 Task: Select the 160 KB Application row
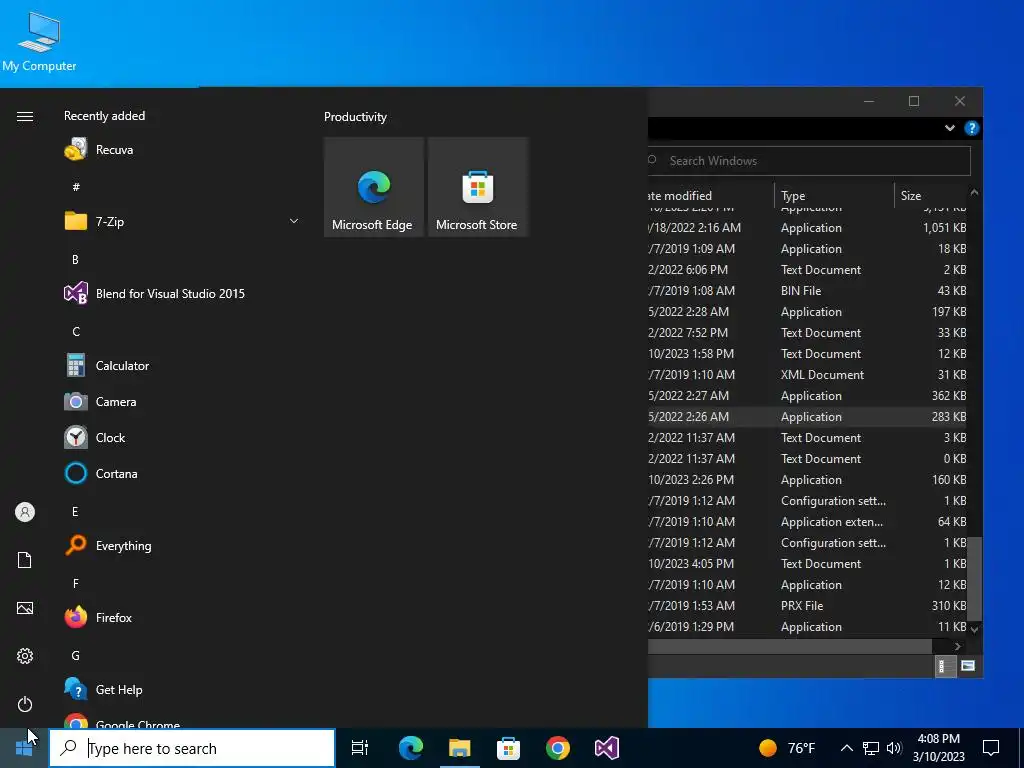coord(809,480)
